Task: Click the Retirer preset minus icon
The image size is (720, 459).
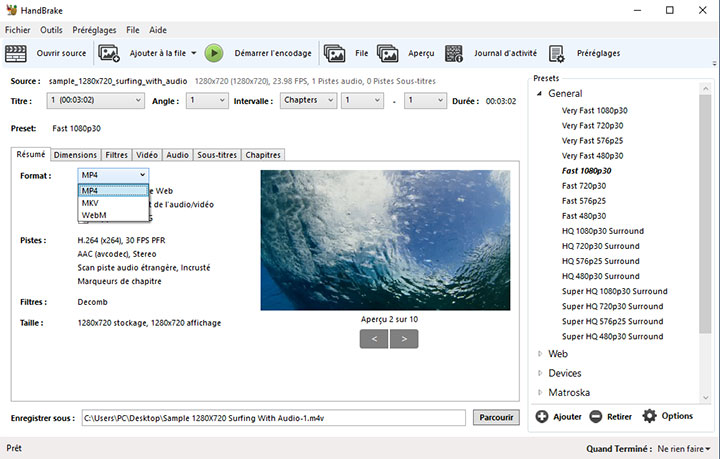Action: 595,416
